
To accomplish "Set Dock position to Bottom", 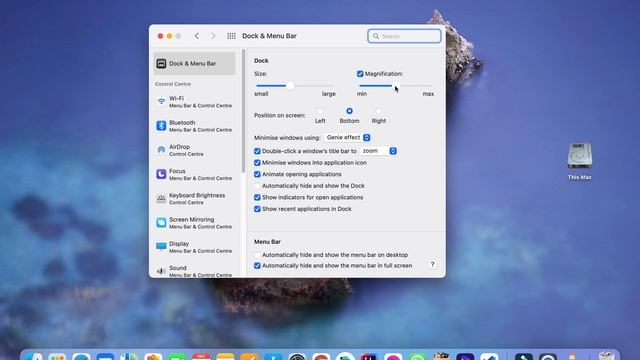I will pos(349,111).
